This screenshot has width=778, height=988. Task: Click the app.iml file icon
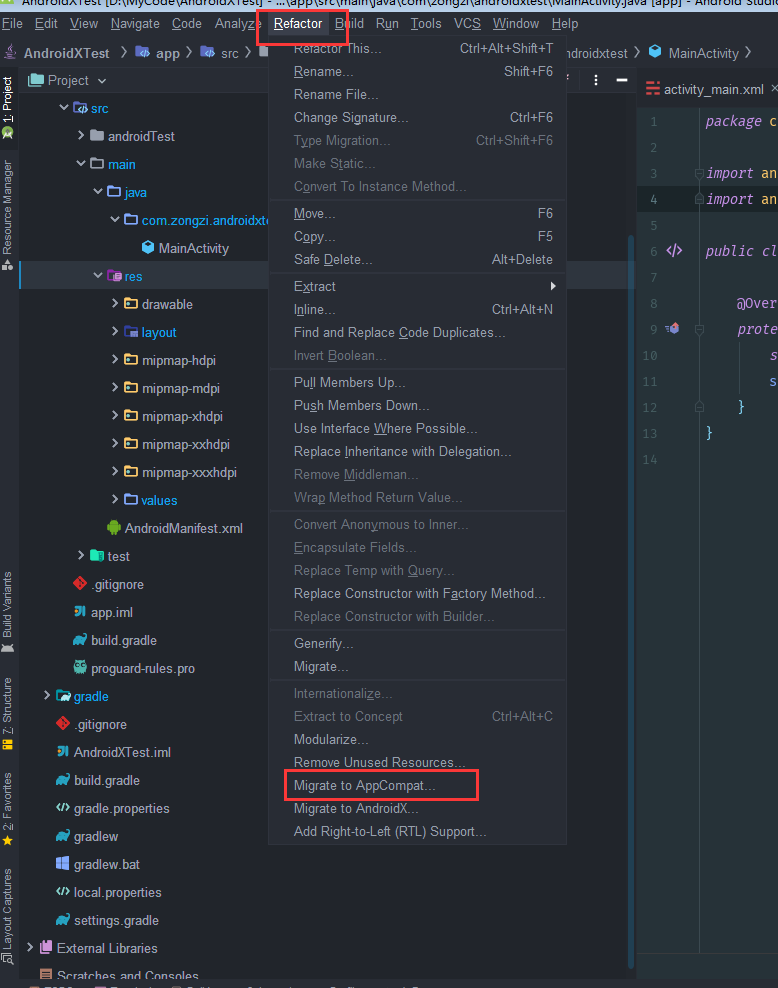click(80, 612)
